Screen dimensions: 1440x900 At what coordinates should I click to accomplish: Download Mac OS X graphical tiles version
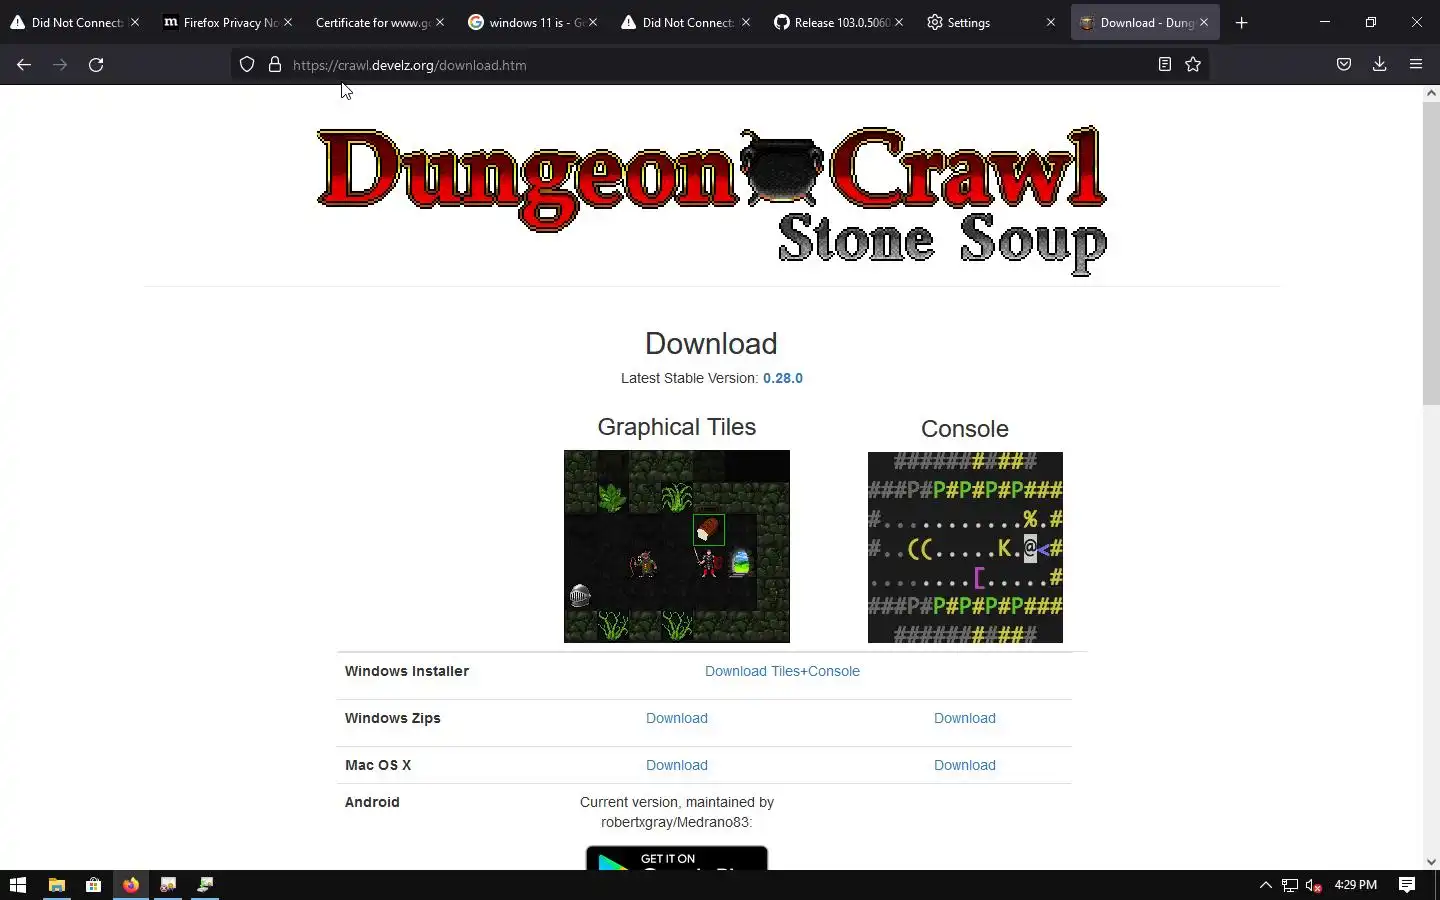(x=677, y=765)
